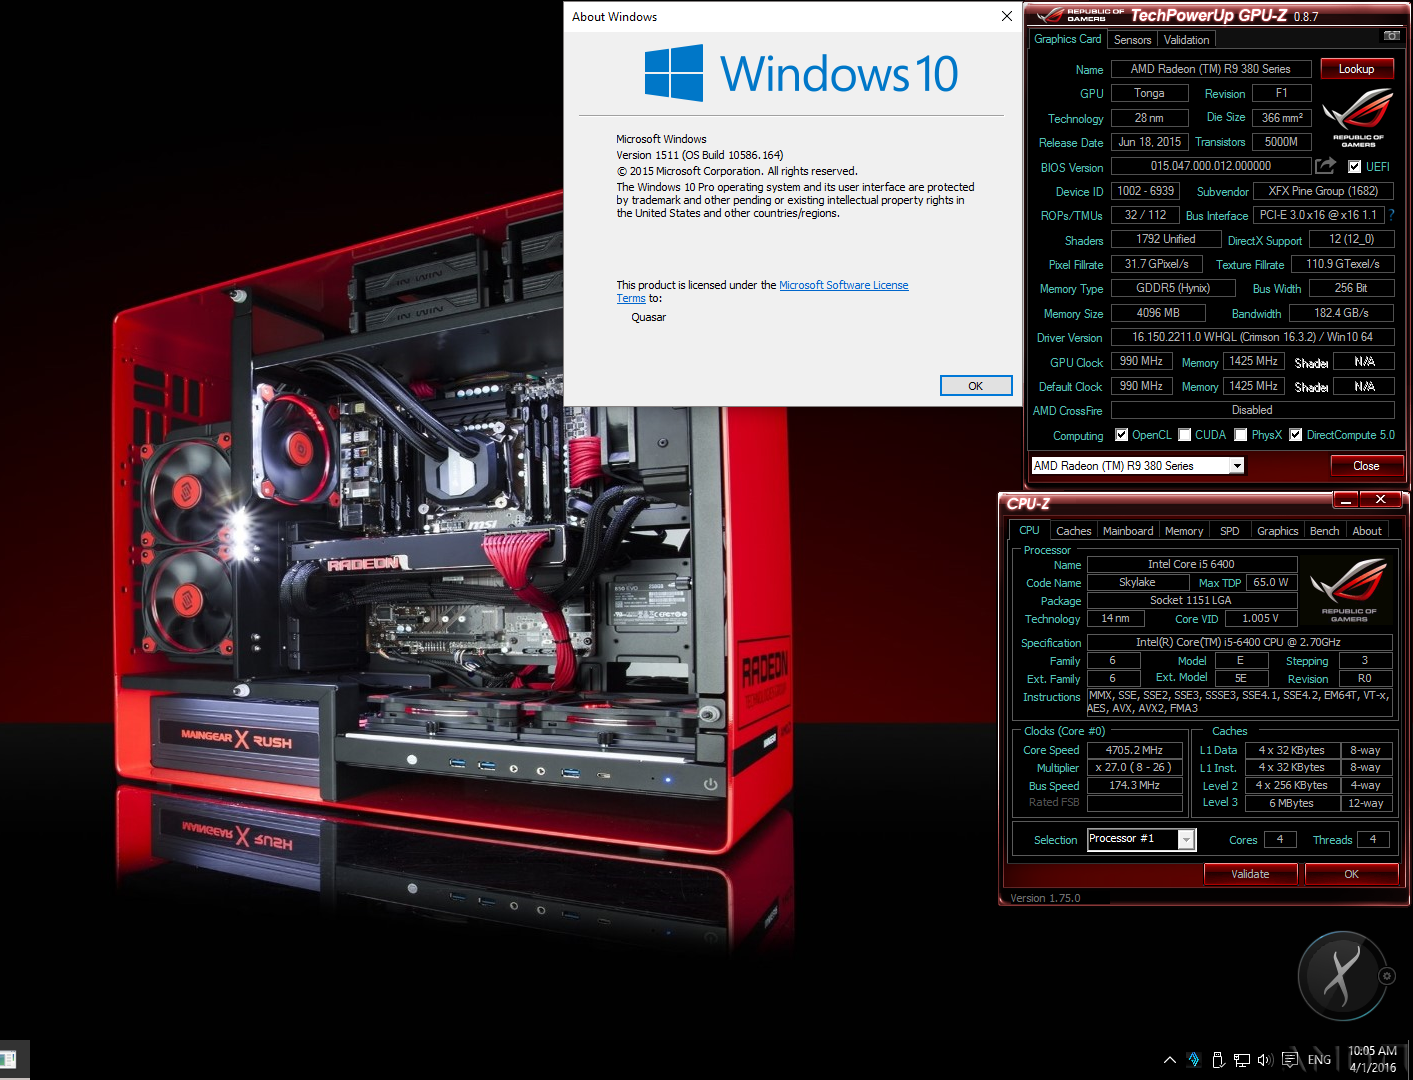Open the round X desktop gadget
Image resolution: width=1413 pixels, height=1080 pixels.
tap(1340, 976)
